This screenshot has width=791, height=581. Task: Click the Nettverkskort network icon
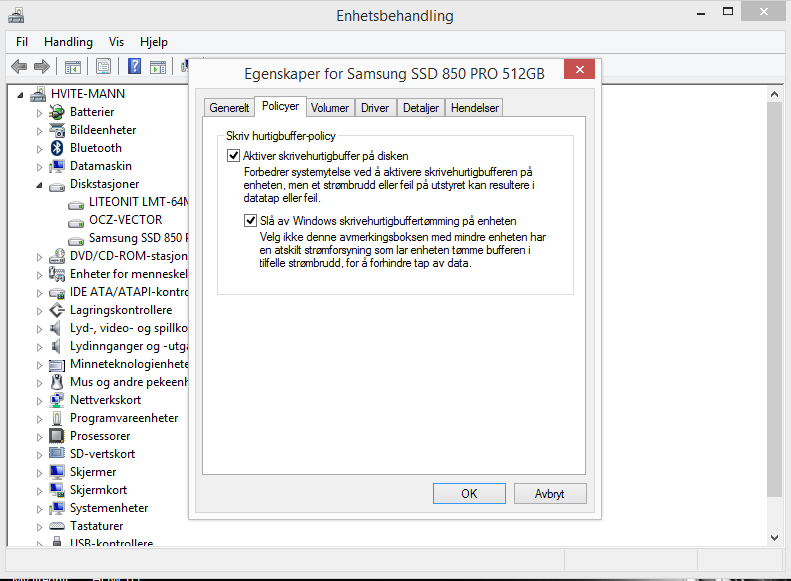[x=57, y=400]
